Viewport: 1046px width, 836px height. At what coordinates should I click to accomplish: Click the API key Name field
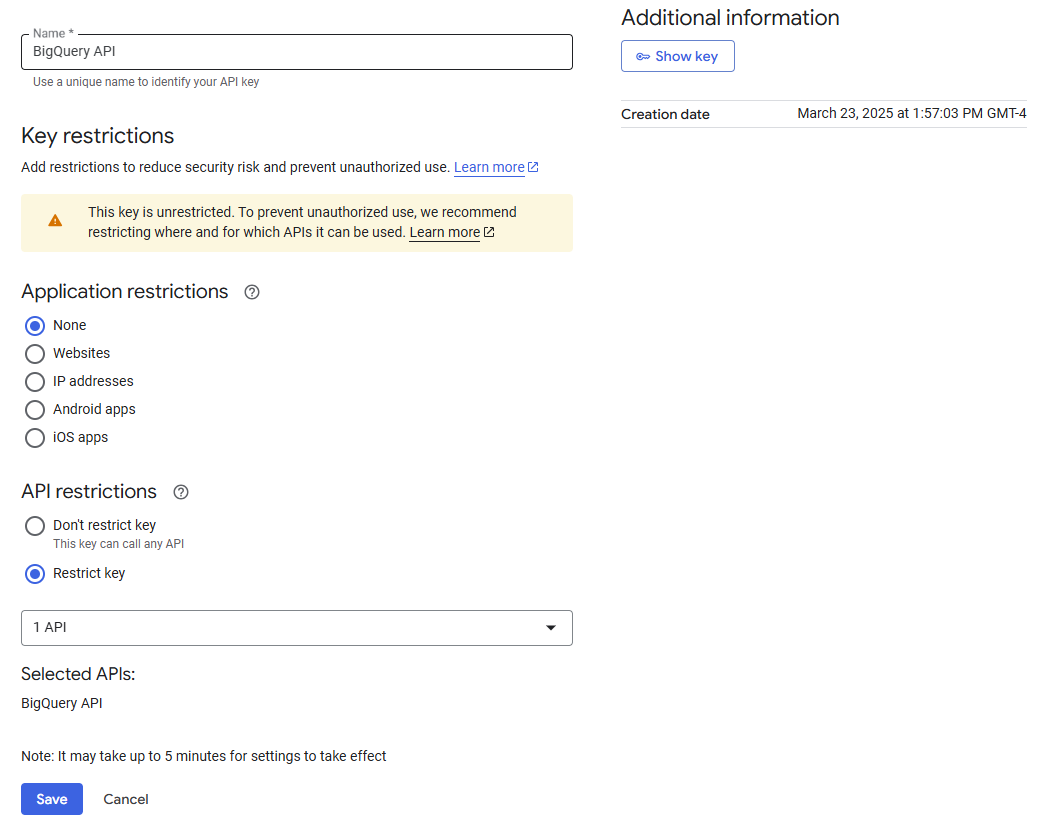click(x=296, y=52)
